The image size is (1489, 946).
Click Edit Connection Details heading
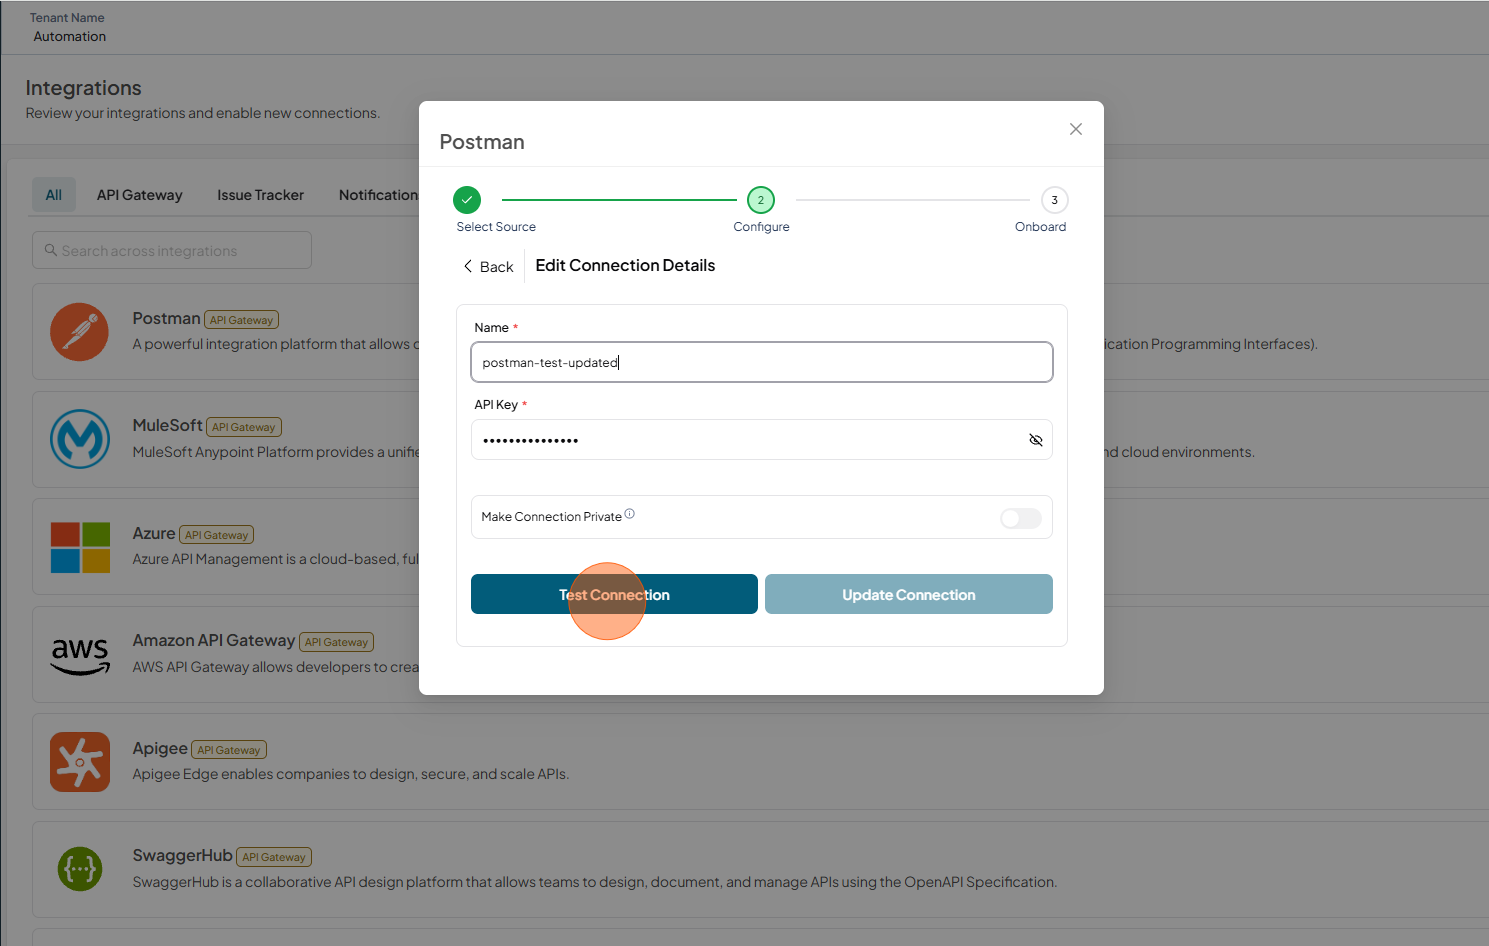tap(625, 265)
